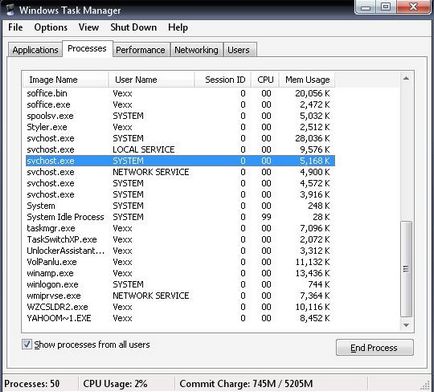Sort by Mem Usage column header
Screen dimensions: 434x392
click(307, 80)
